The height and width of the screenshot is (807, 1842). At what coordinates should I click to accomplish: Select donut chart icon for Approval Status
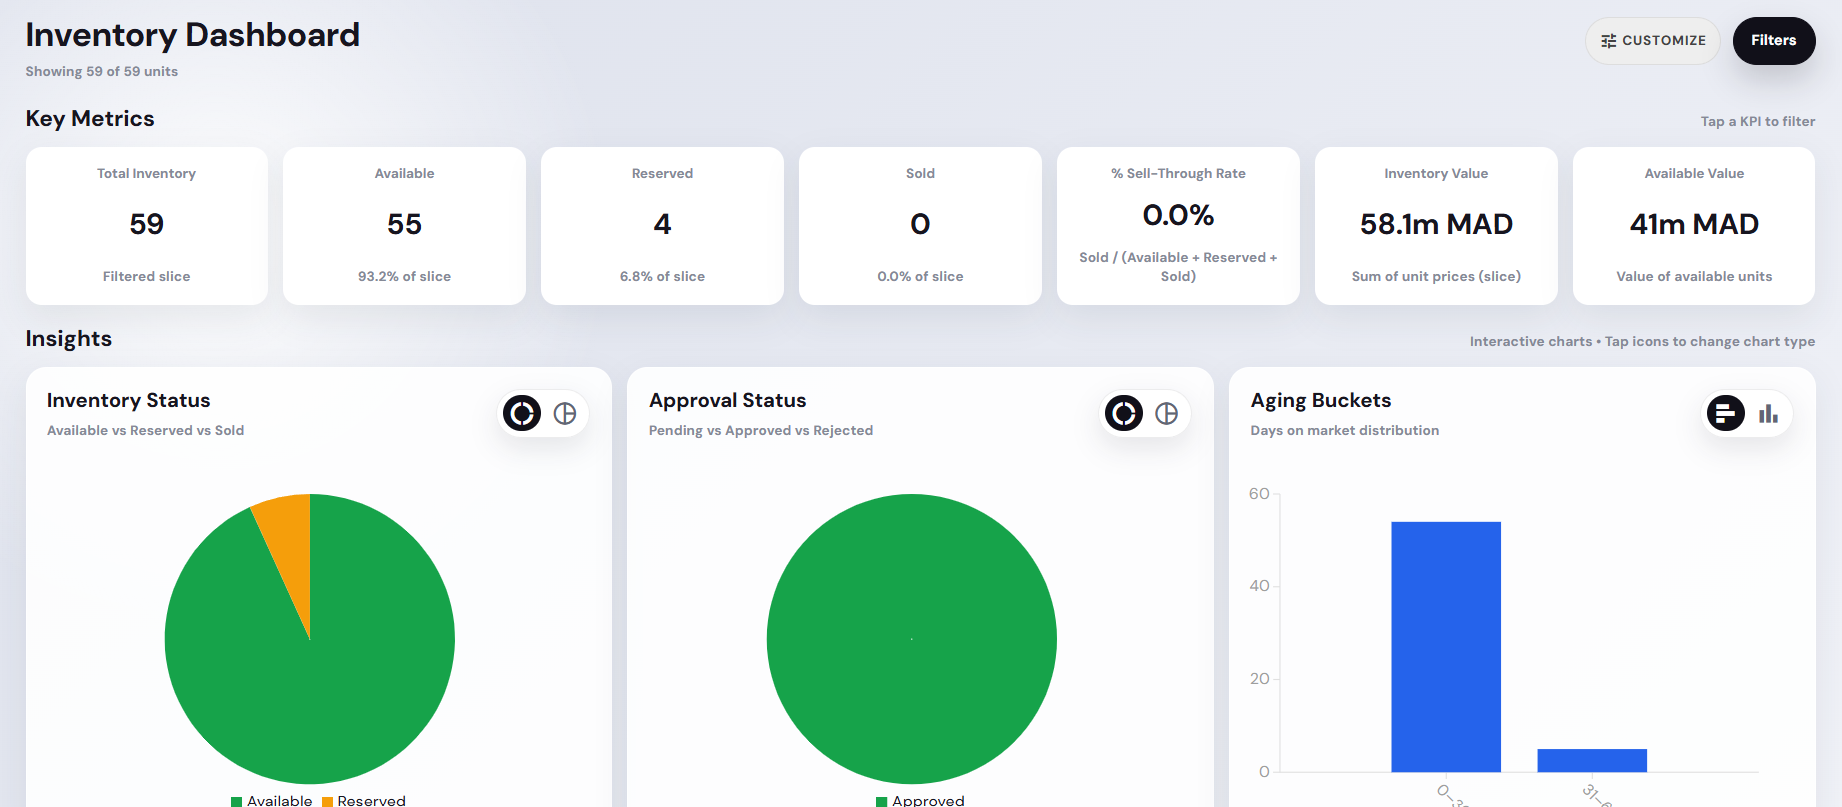tap(1124, 413)
